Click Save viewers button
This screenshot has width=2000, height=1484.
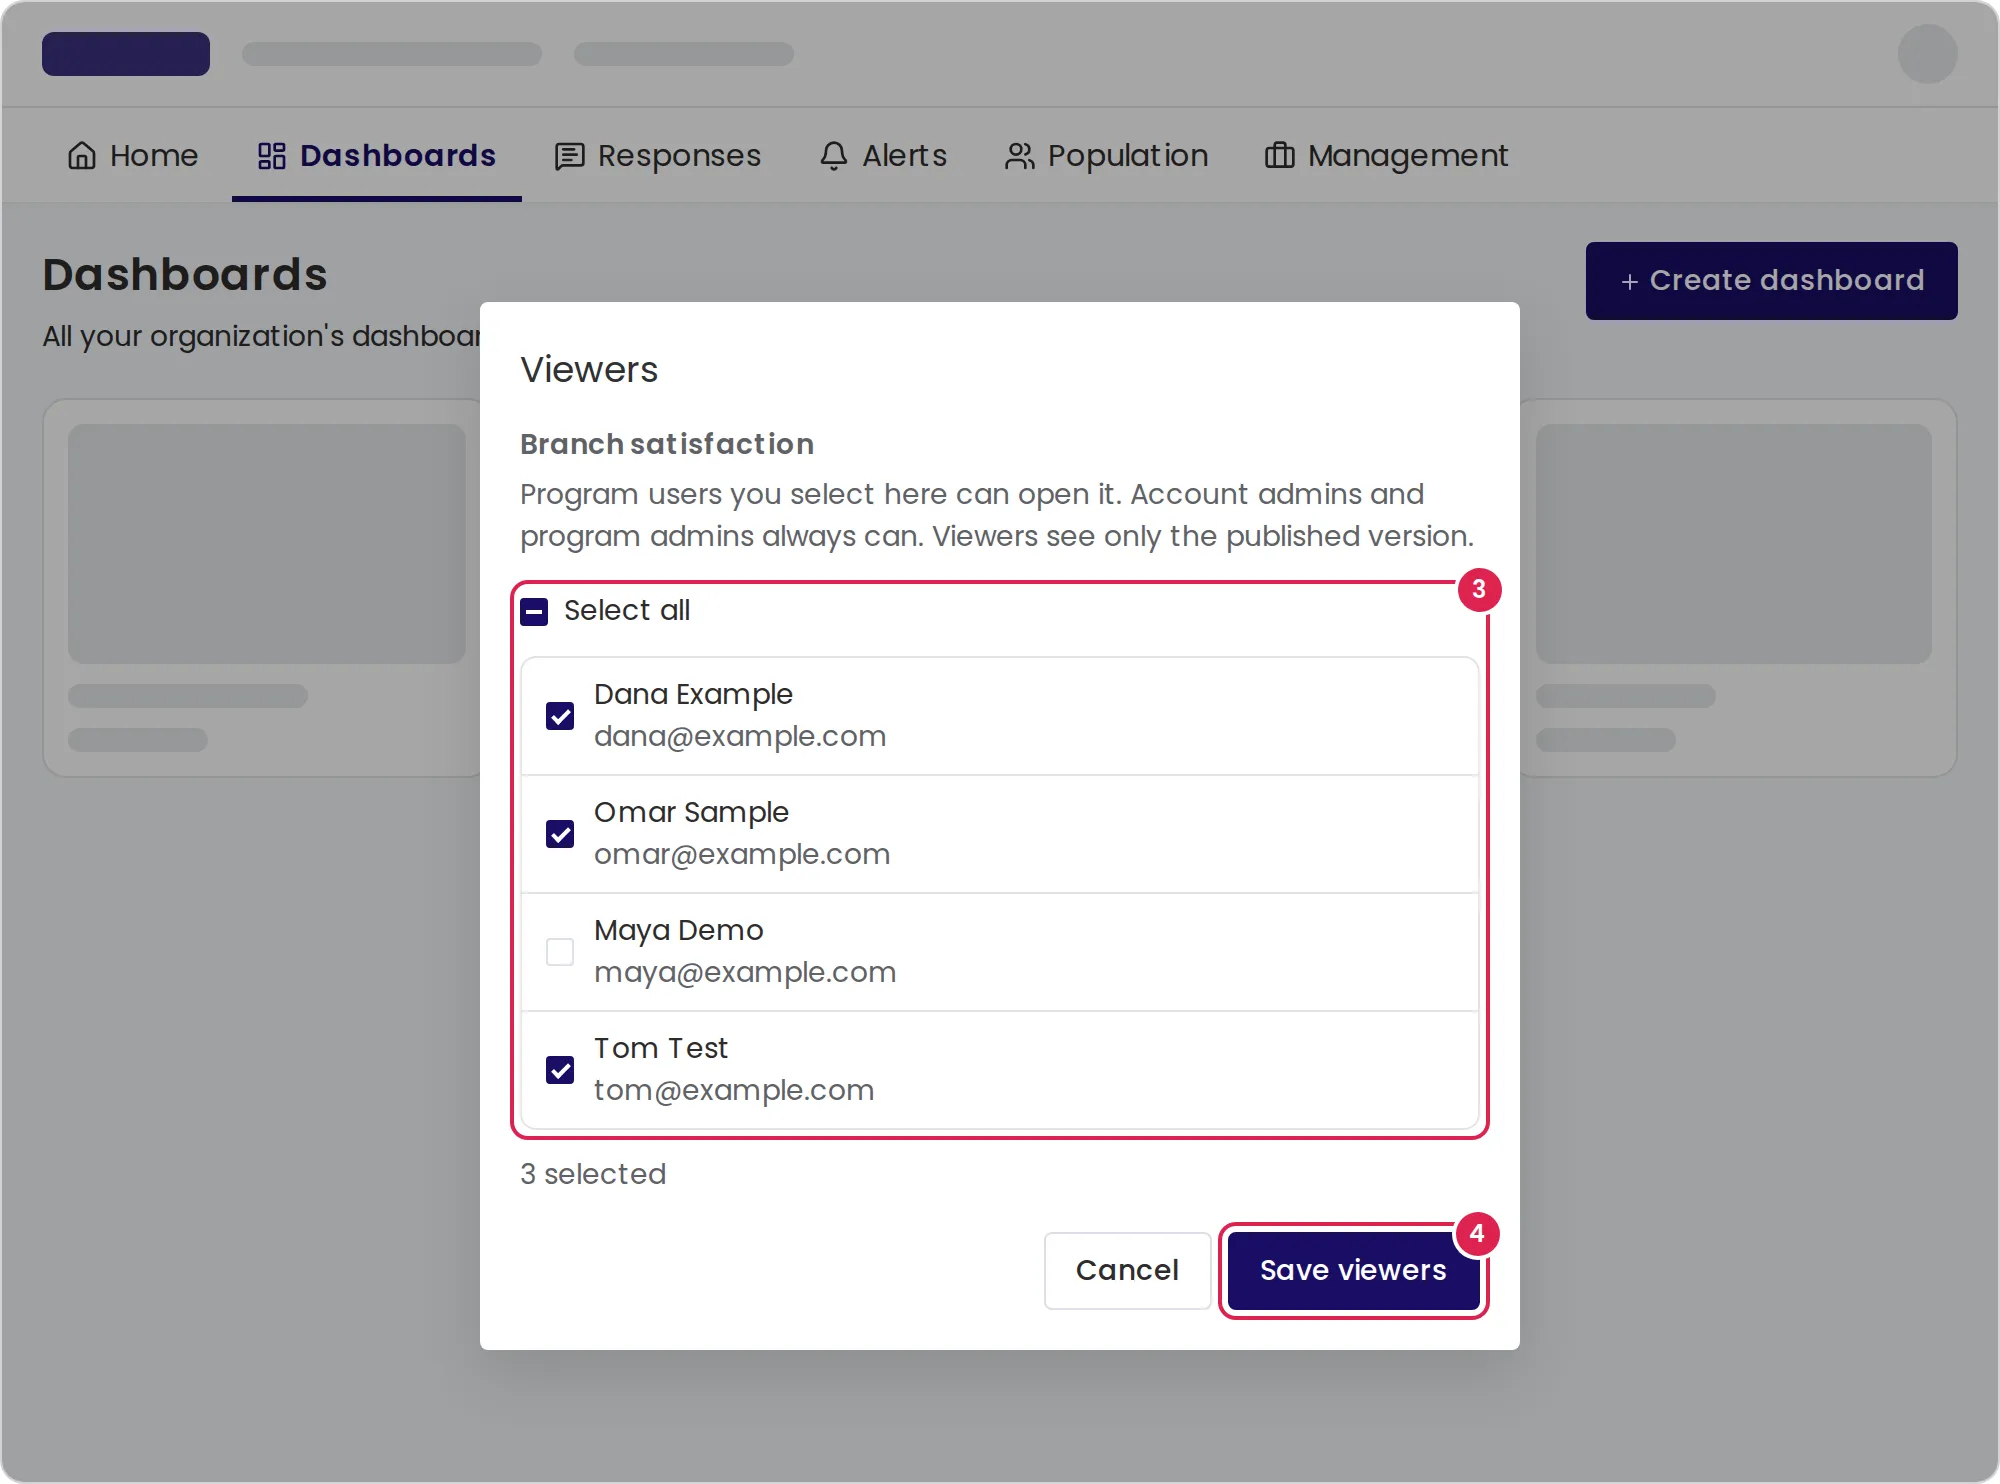[1353, 1270]
